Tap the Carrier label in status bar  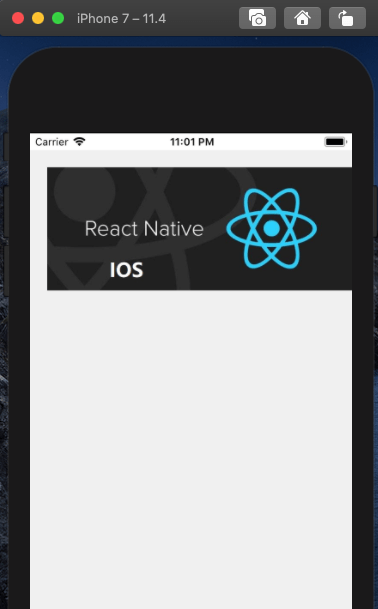coord(52,142)
